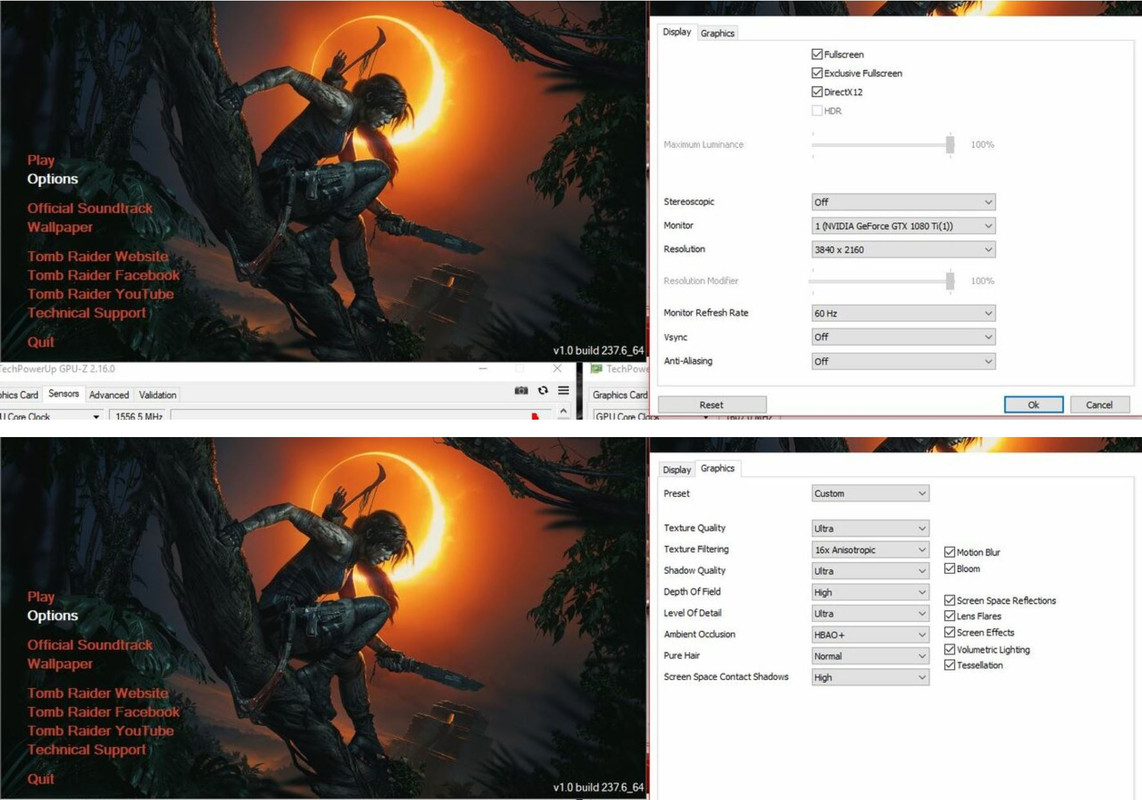Expand the Resolution dropdown set to 3840 x 2160
Screen dimensions: 1142x800
click(903, 249)
